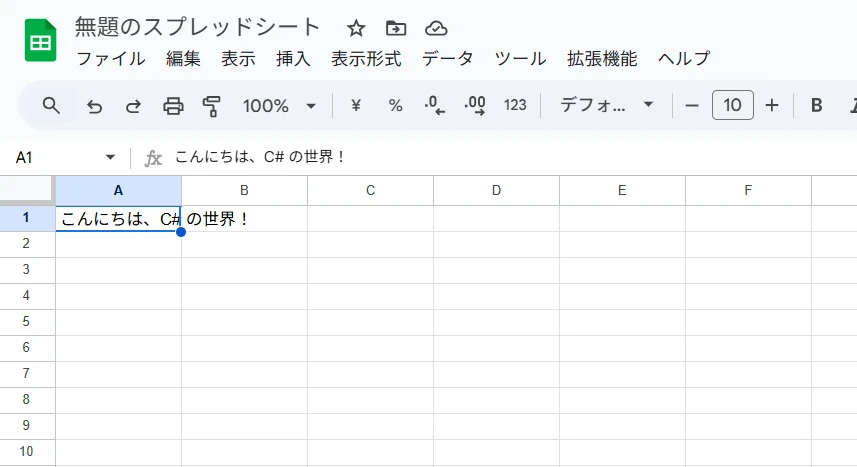The height and width of the screenshot is (467, 857).
Task: Click the search magnifier icon in toolbar
Action: coord(51,105)
